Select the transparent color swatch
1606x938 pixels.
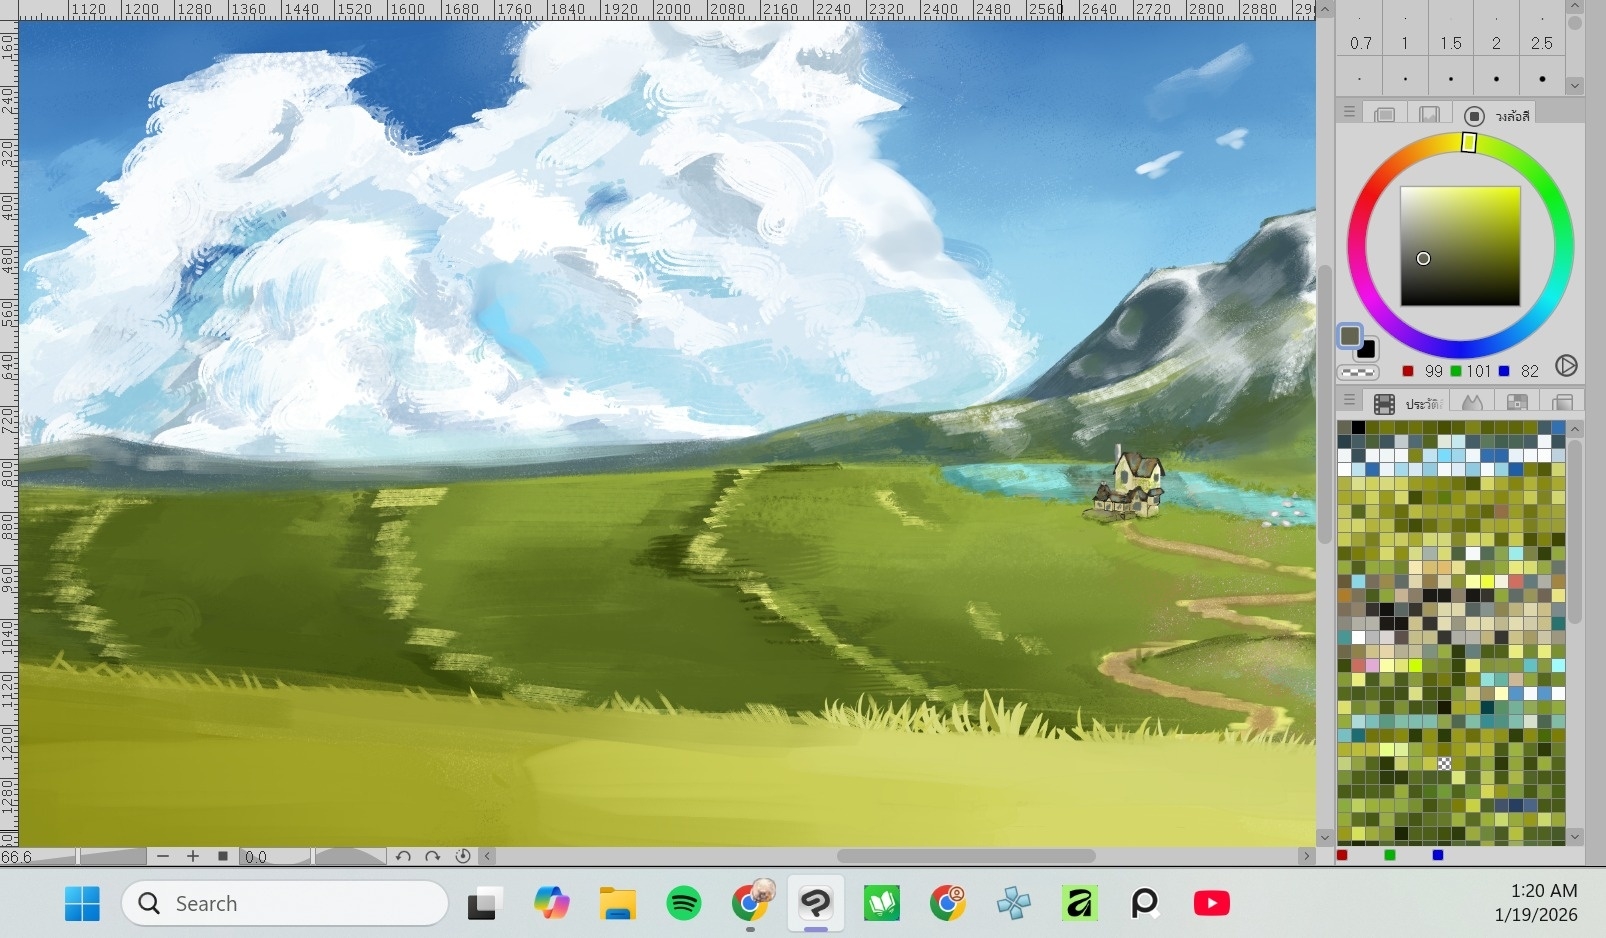click(1358, 372)
